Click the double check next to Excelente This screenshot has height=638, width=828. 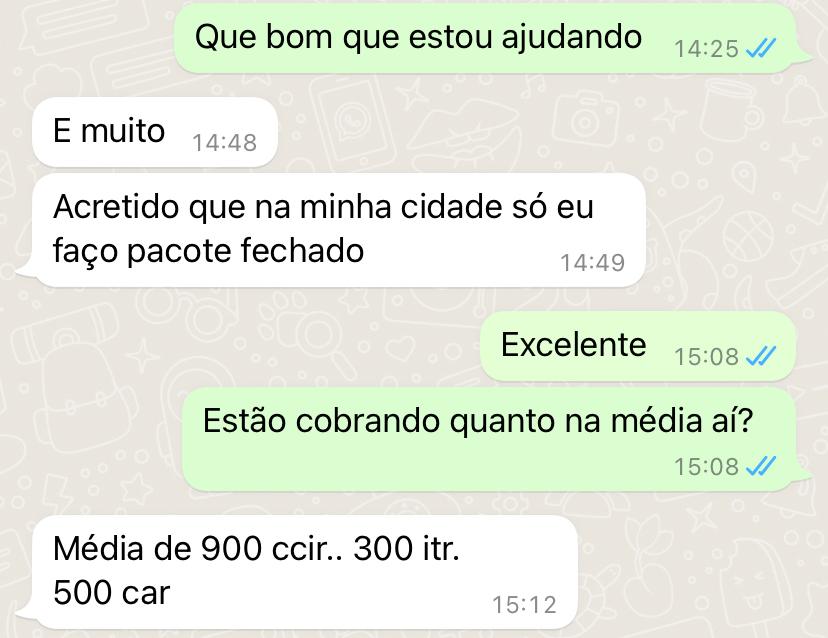pos(761,356)
